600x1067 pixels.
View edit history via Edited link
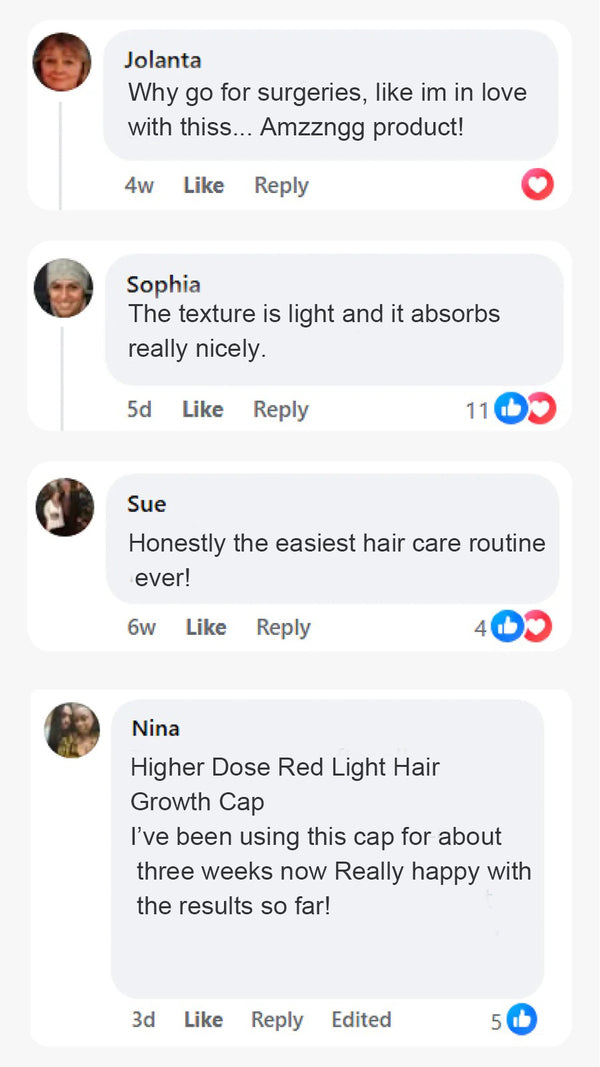pyautogui.click(x=361, y=1019)
